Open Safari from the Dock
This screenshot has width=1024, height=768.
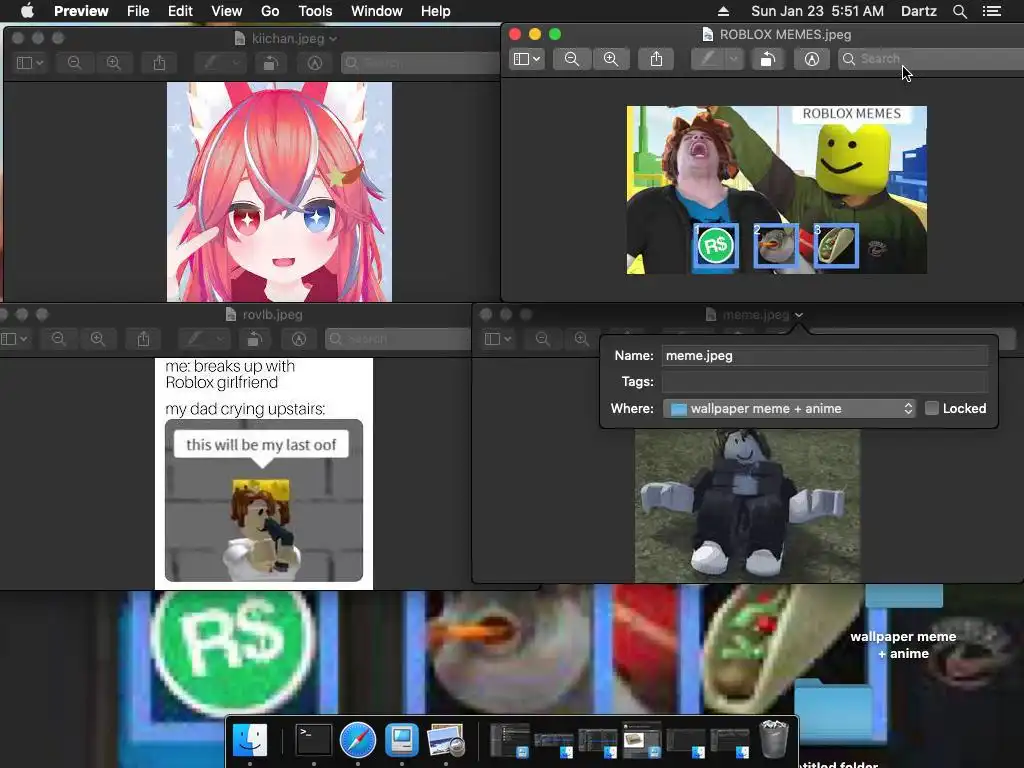(x=358, y=740)
